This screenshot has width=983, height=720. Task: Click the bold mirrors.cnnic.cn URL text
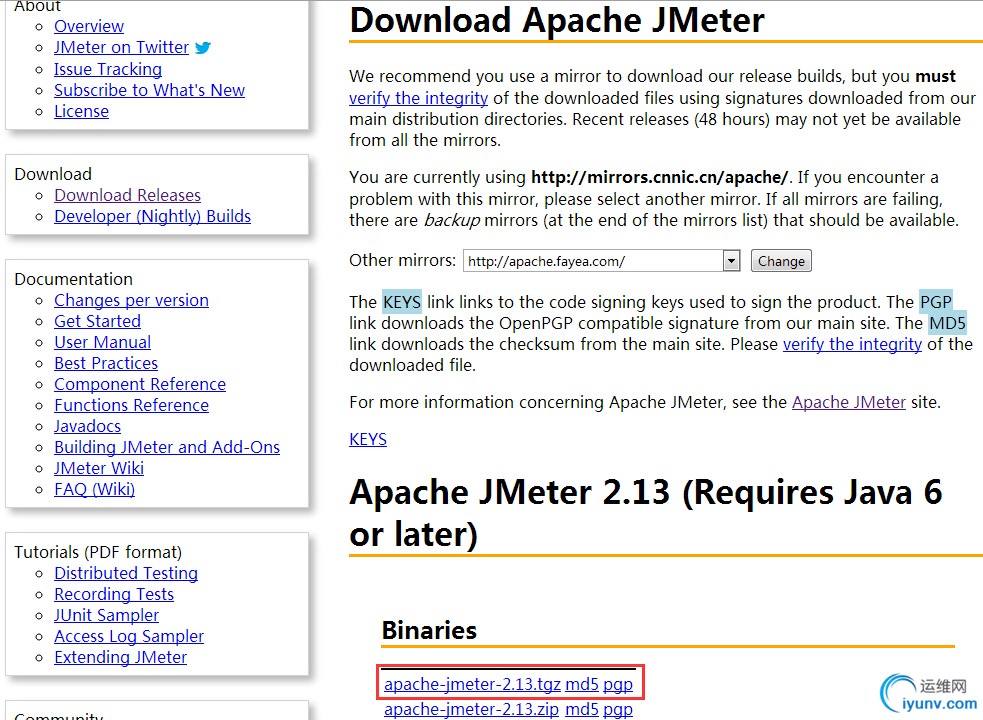(659, 177)
